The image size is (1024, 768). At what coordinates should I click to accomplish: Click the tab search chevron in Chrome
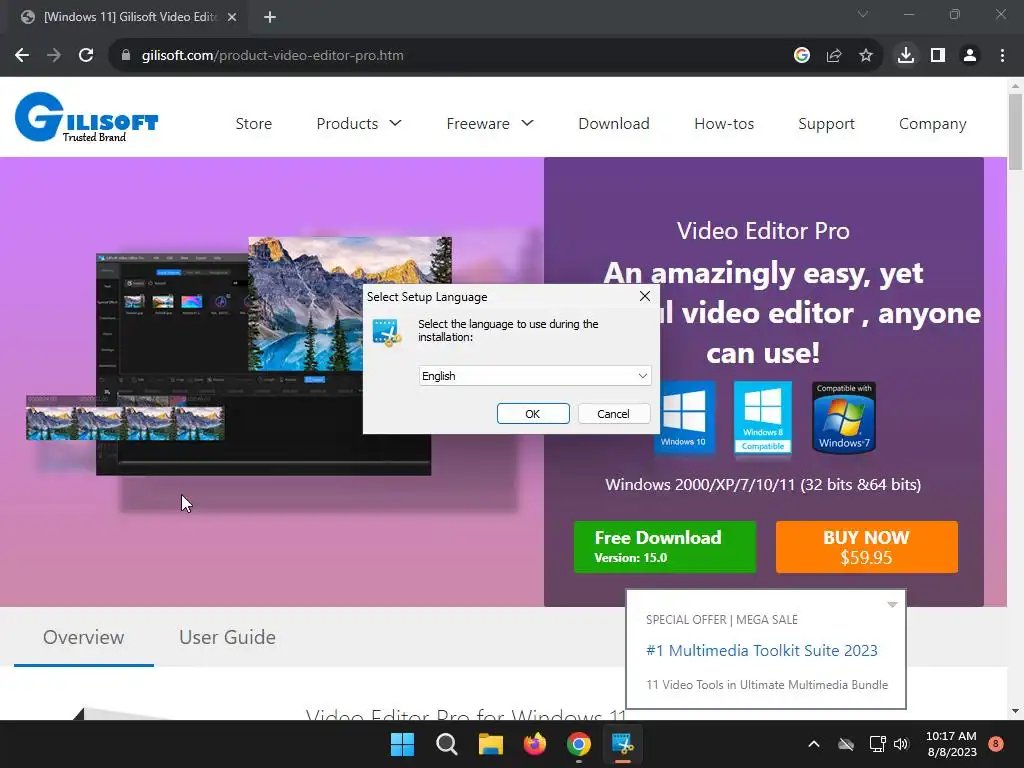click(863, 14)
